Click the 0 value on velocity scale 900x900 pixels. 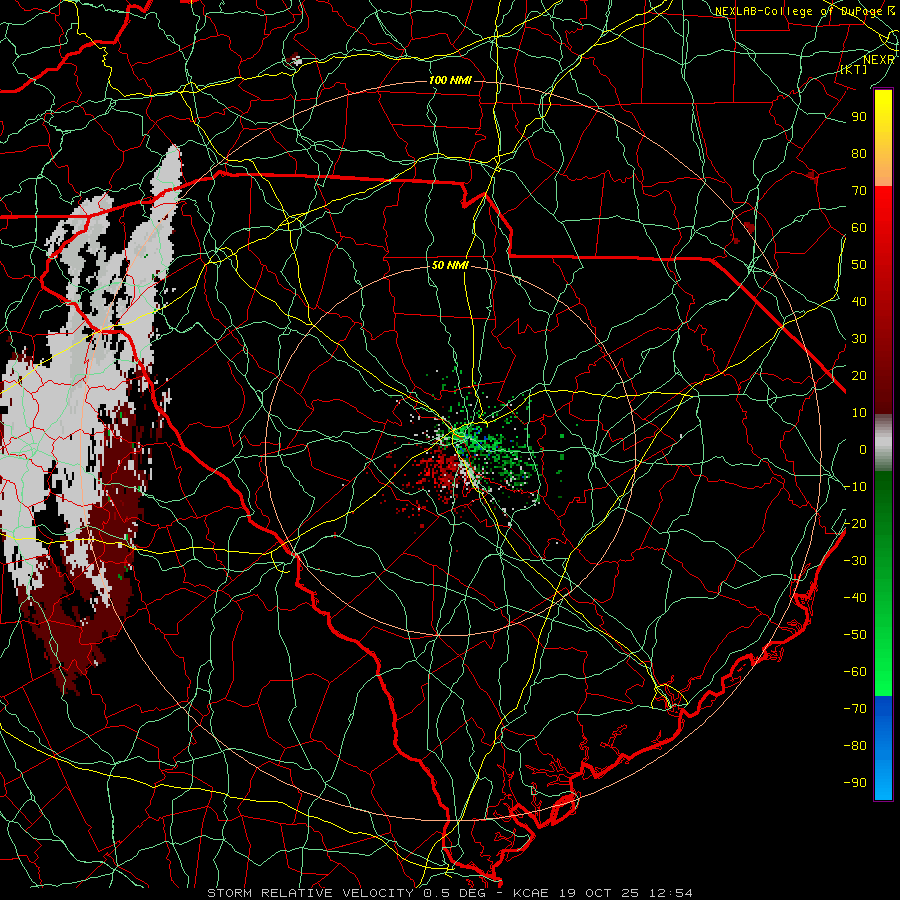coord(863,450)
